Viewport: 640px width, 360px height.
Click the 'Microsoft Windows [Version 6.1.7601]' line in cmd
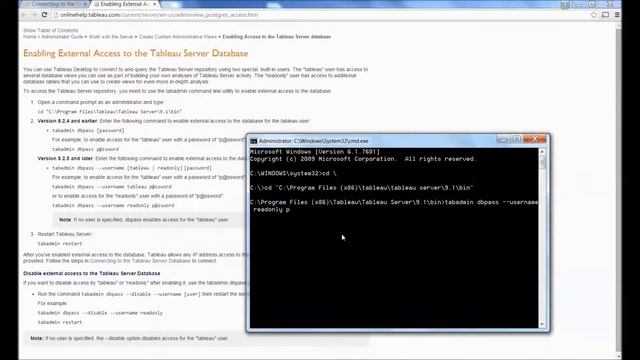click(x=315, y=152)
